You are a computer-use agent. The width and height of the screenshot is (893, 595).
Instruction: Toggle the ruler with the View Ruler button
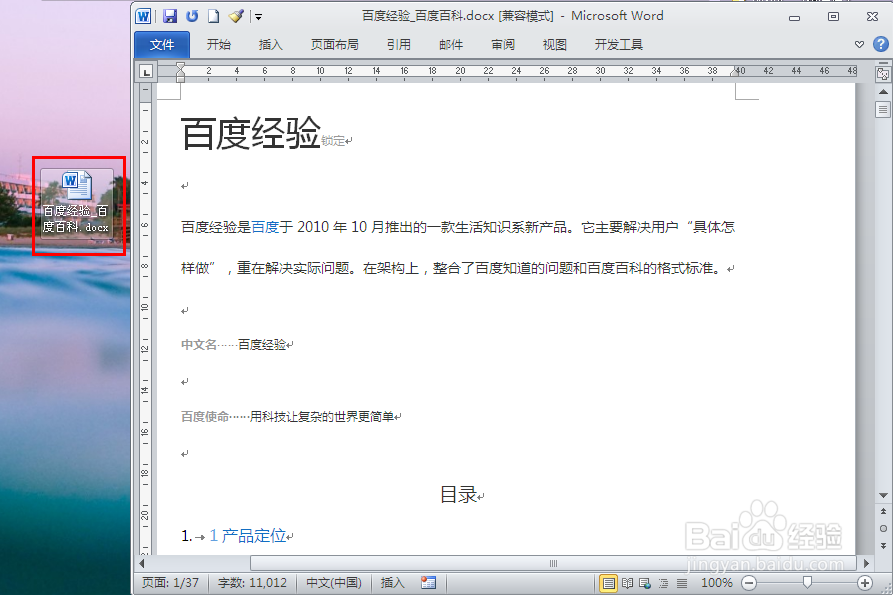click(883, 74)
